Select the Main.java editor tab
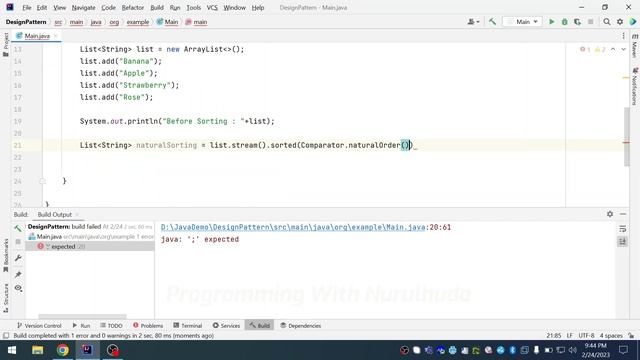Image resolution: width=640 pixels, height=360 pixels. (37, 36)
